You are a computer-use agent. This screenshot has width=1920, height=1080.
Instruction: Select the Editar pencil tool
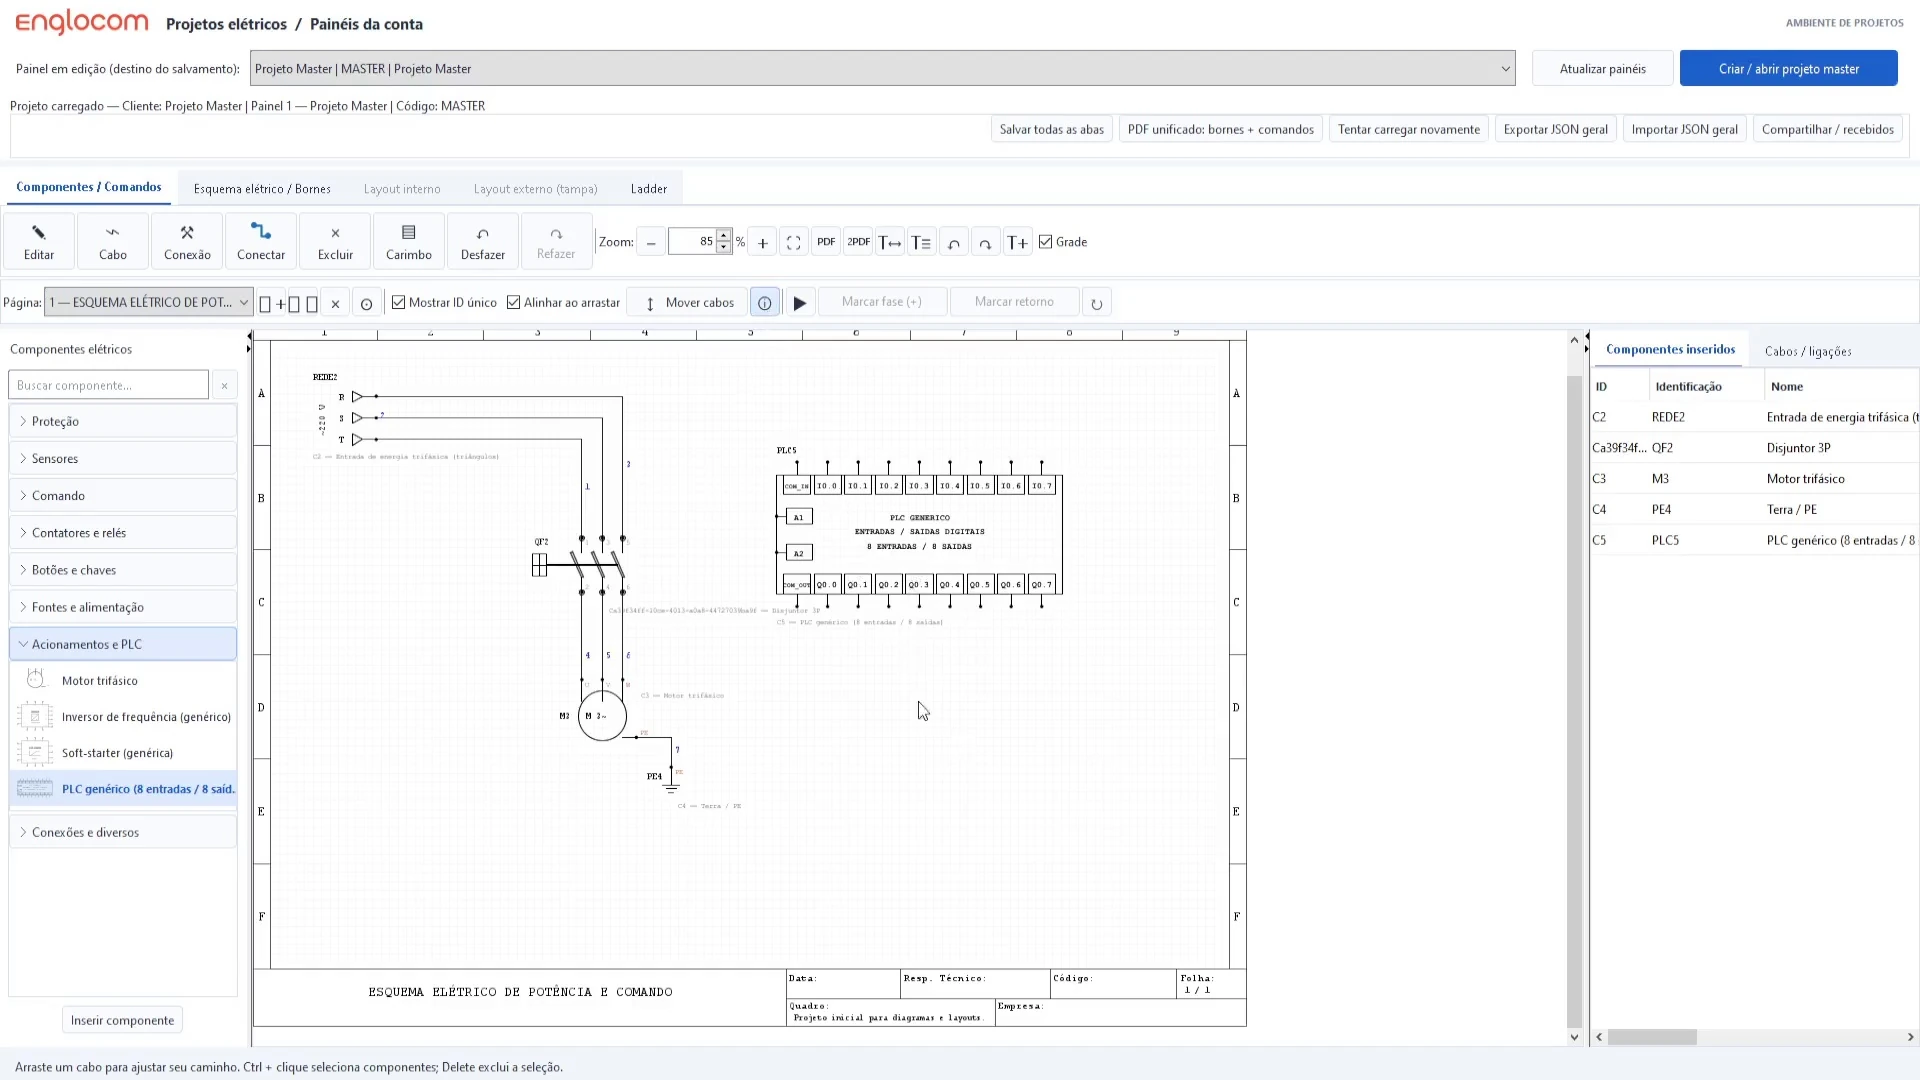(39, 242)
